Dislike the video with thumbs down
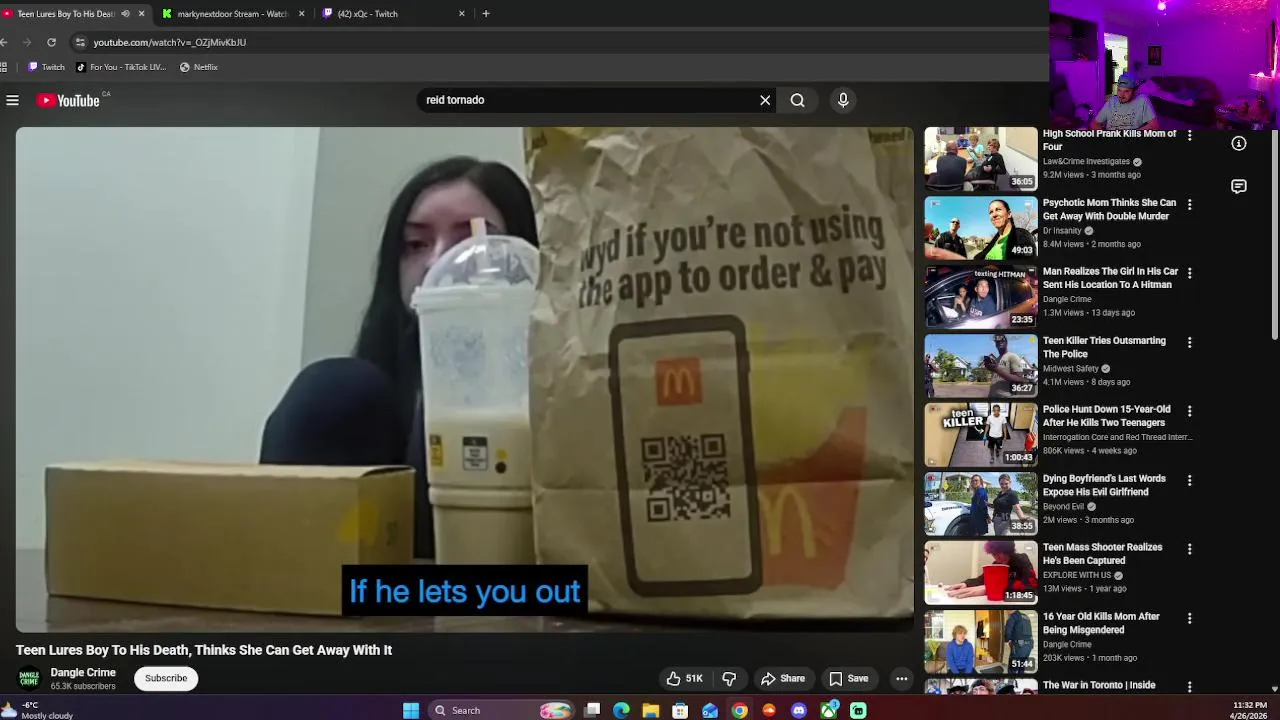 [729, 678]
